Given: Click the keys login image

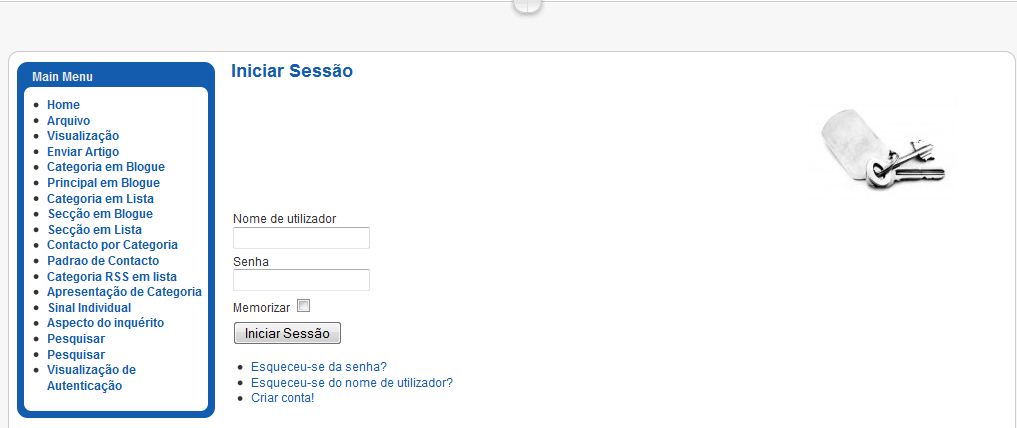Looking at the screenshot, I should click(x=883, y=146).
